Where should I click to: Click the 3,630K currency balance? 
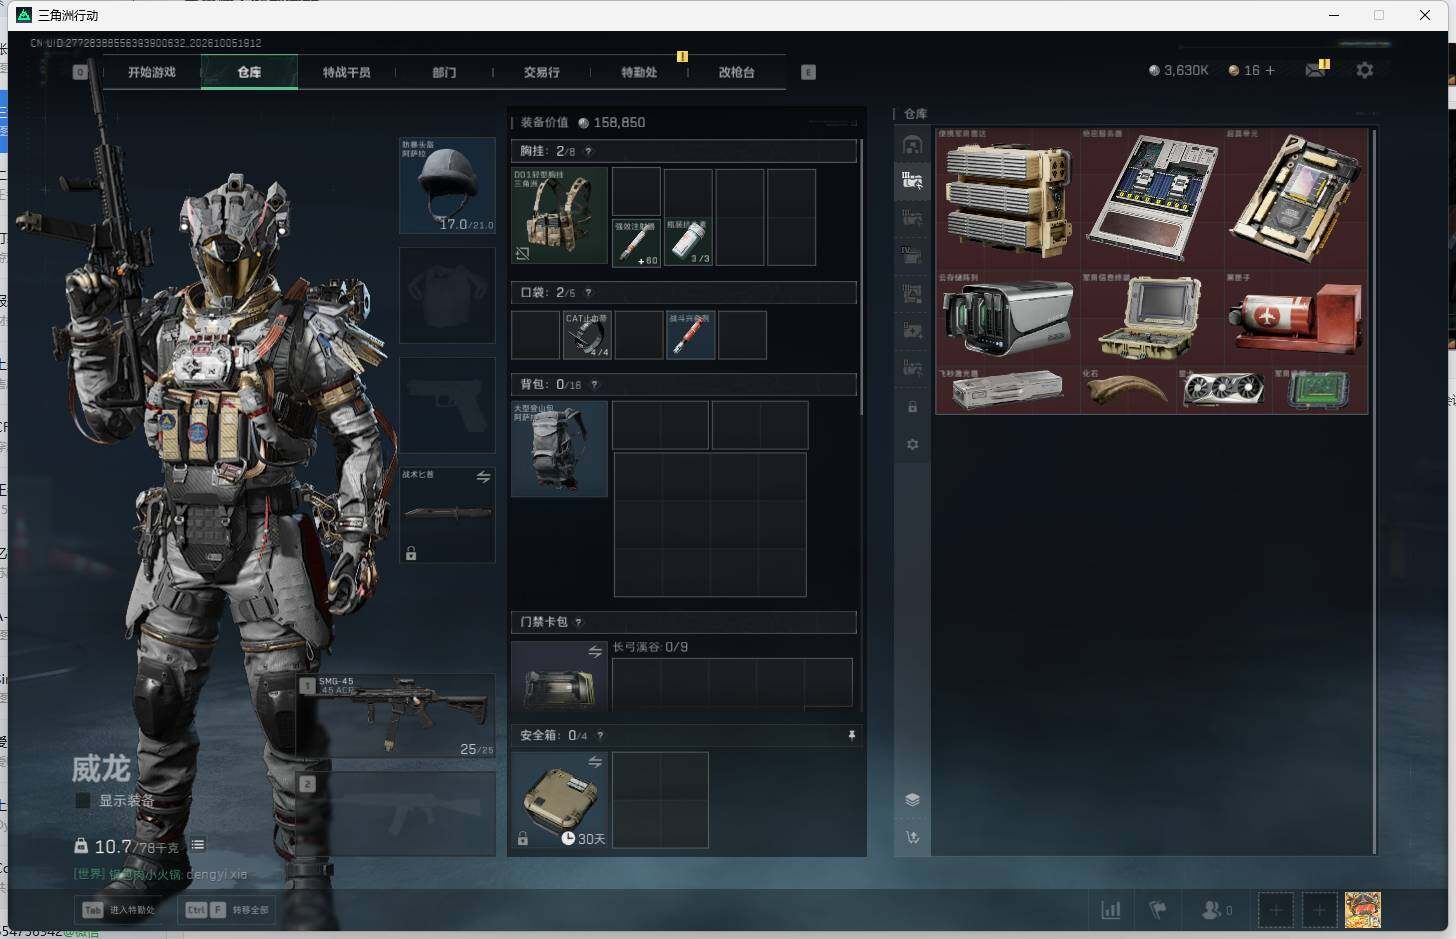(1179, 70)
